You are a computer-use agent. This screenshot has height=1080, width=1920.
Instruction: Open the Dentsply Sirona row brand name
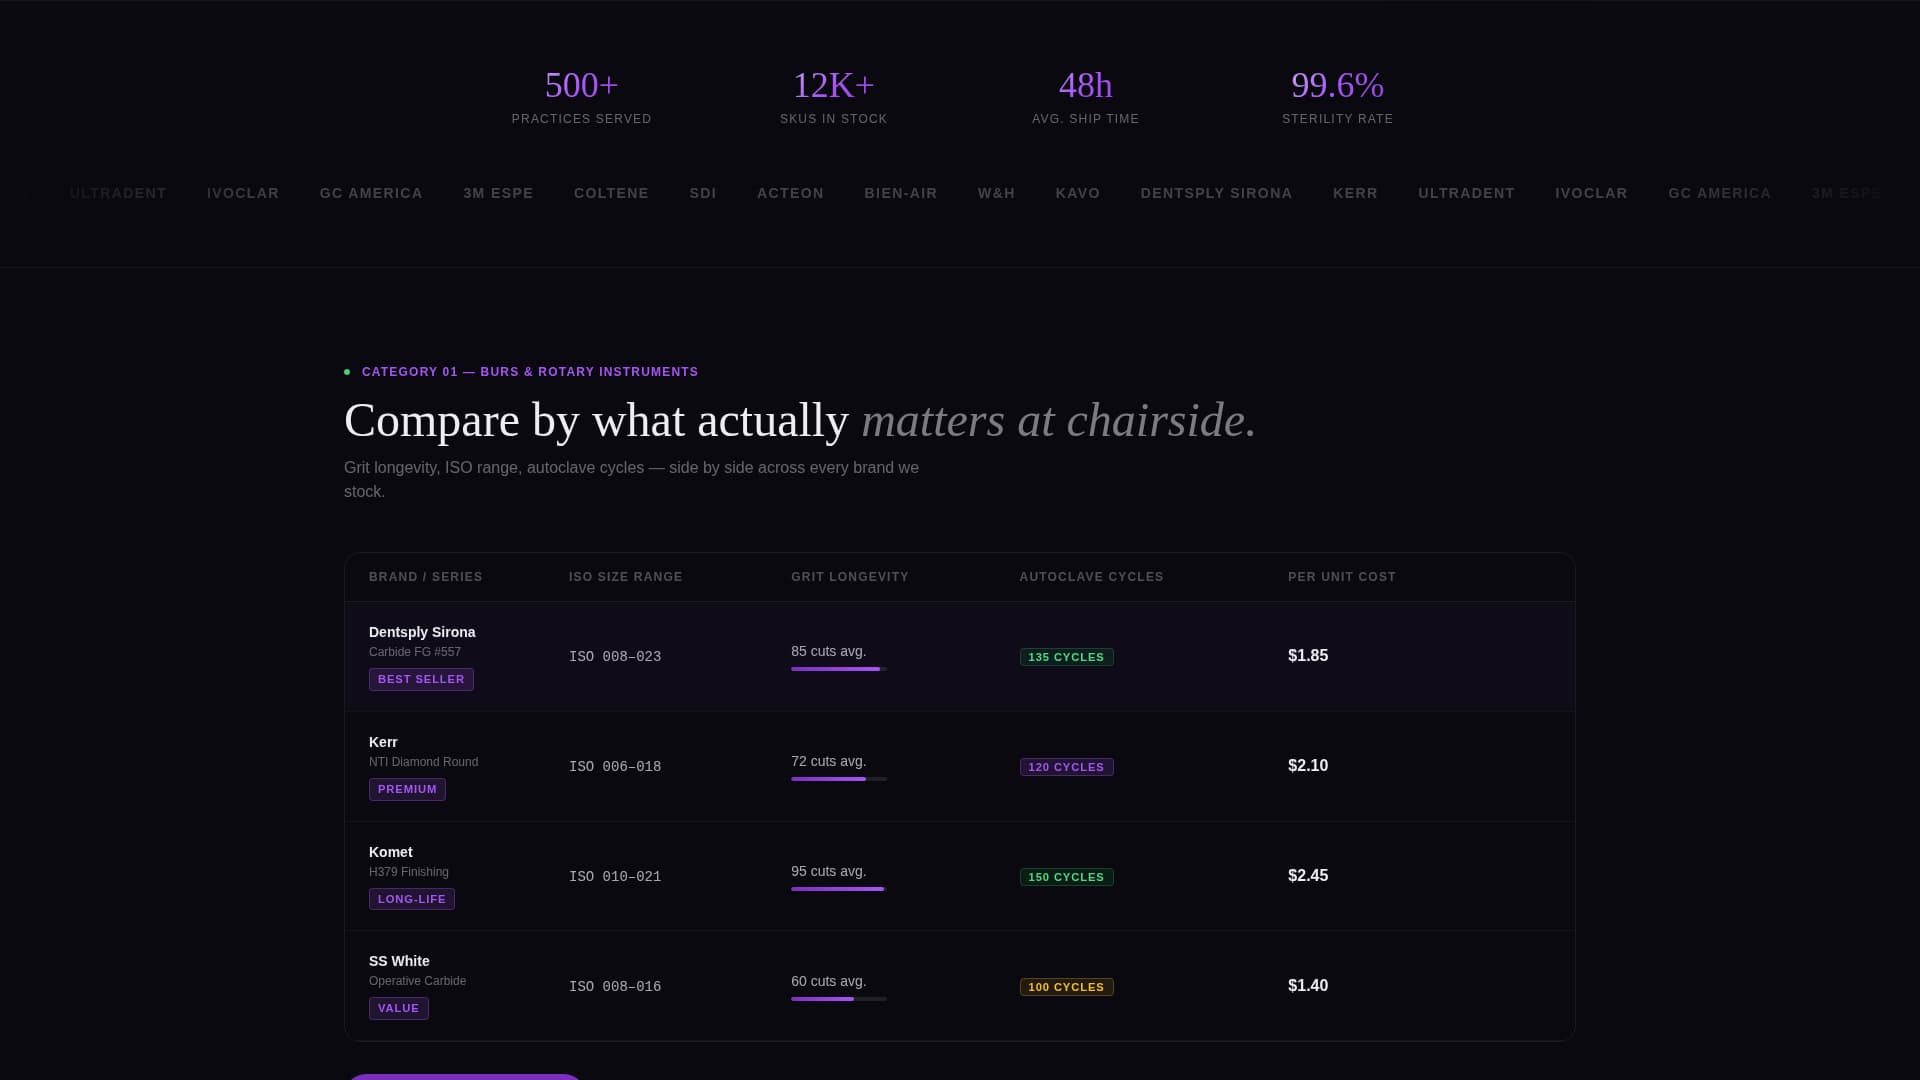point(422,632)
